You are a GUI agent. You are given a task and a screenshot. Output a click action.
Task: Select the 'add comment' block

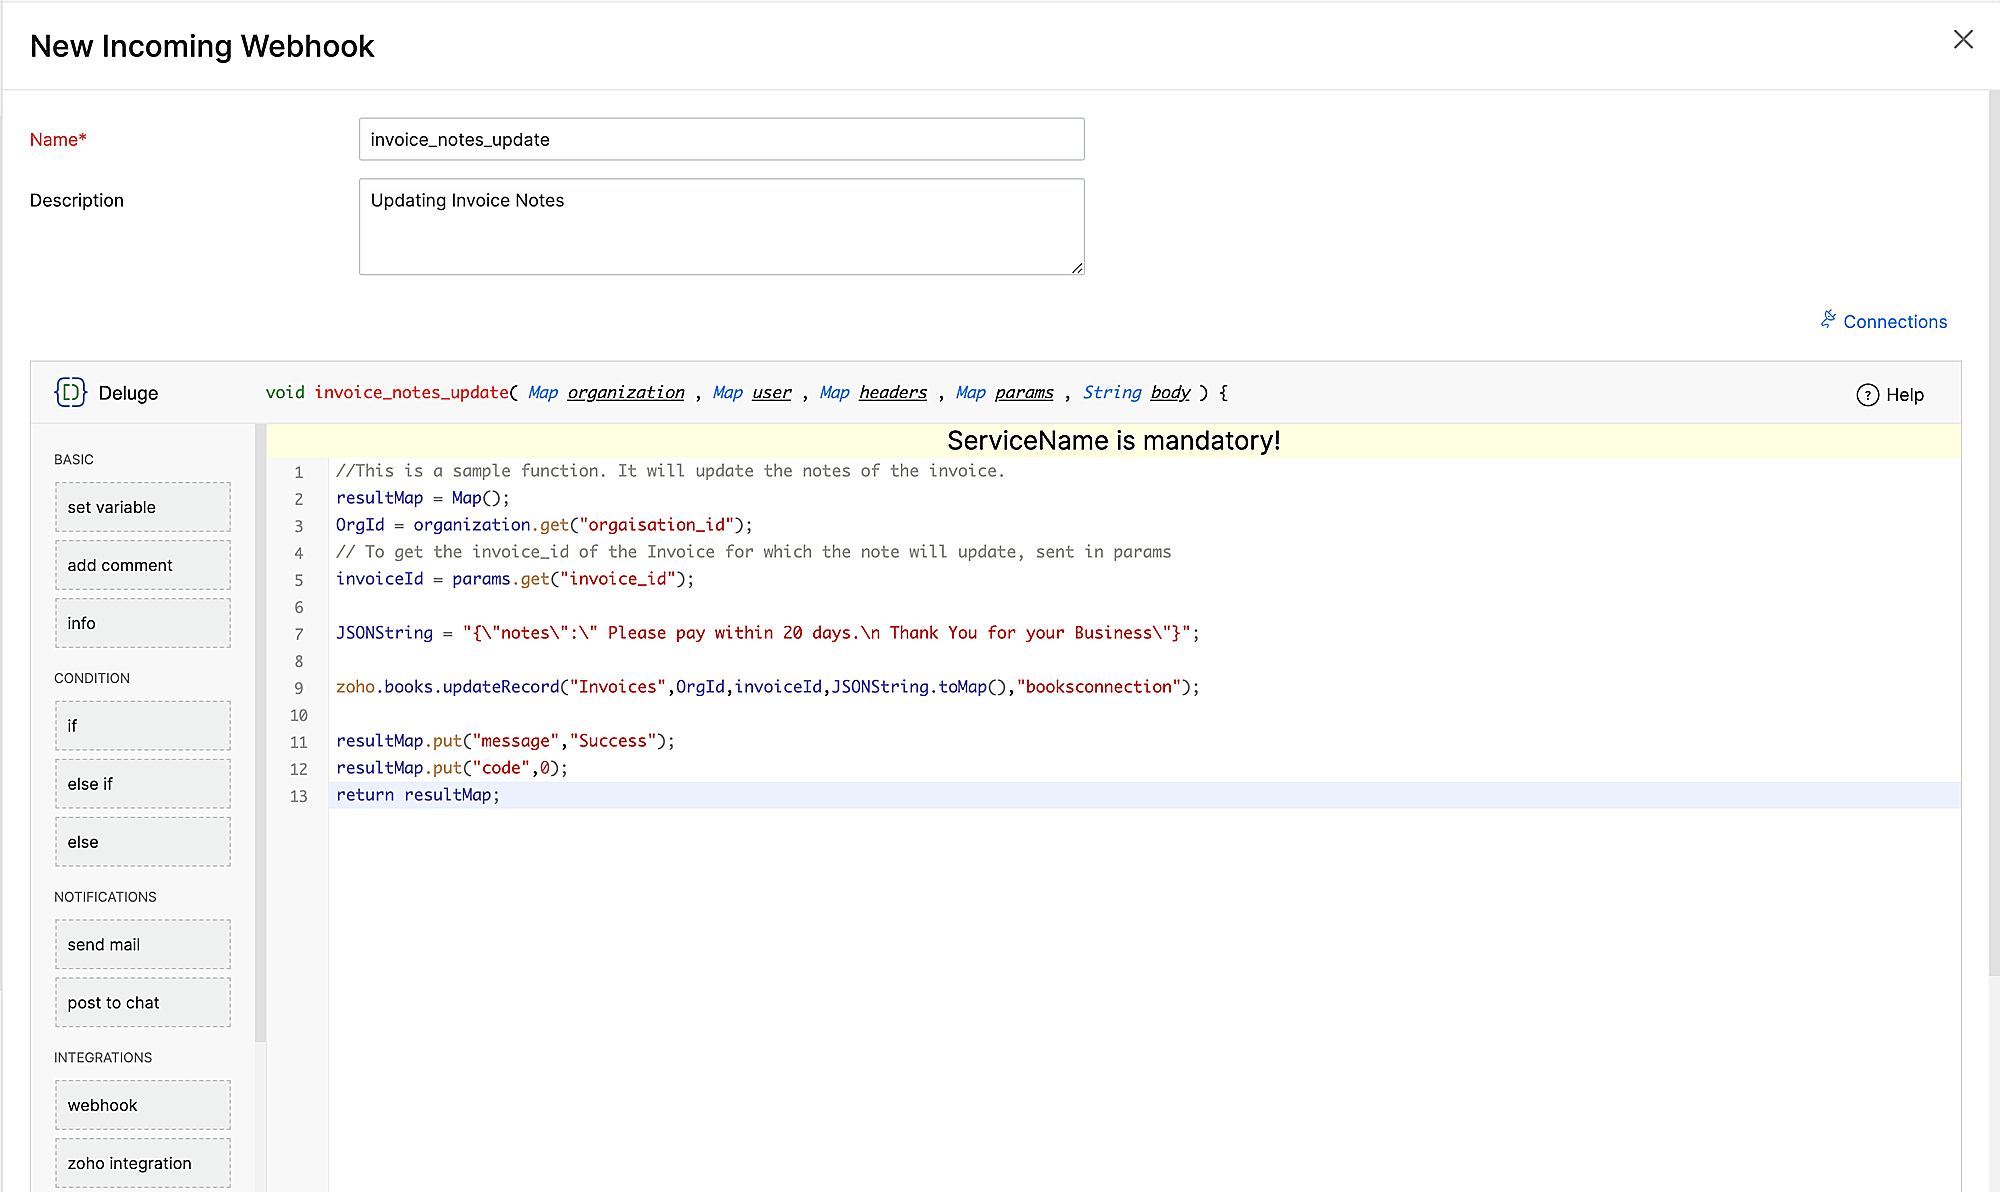click(x=142, y=565)
